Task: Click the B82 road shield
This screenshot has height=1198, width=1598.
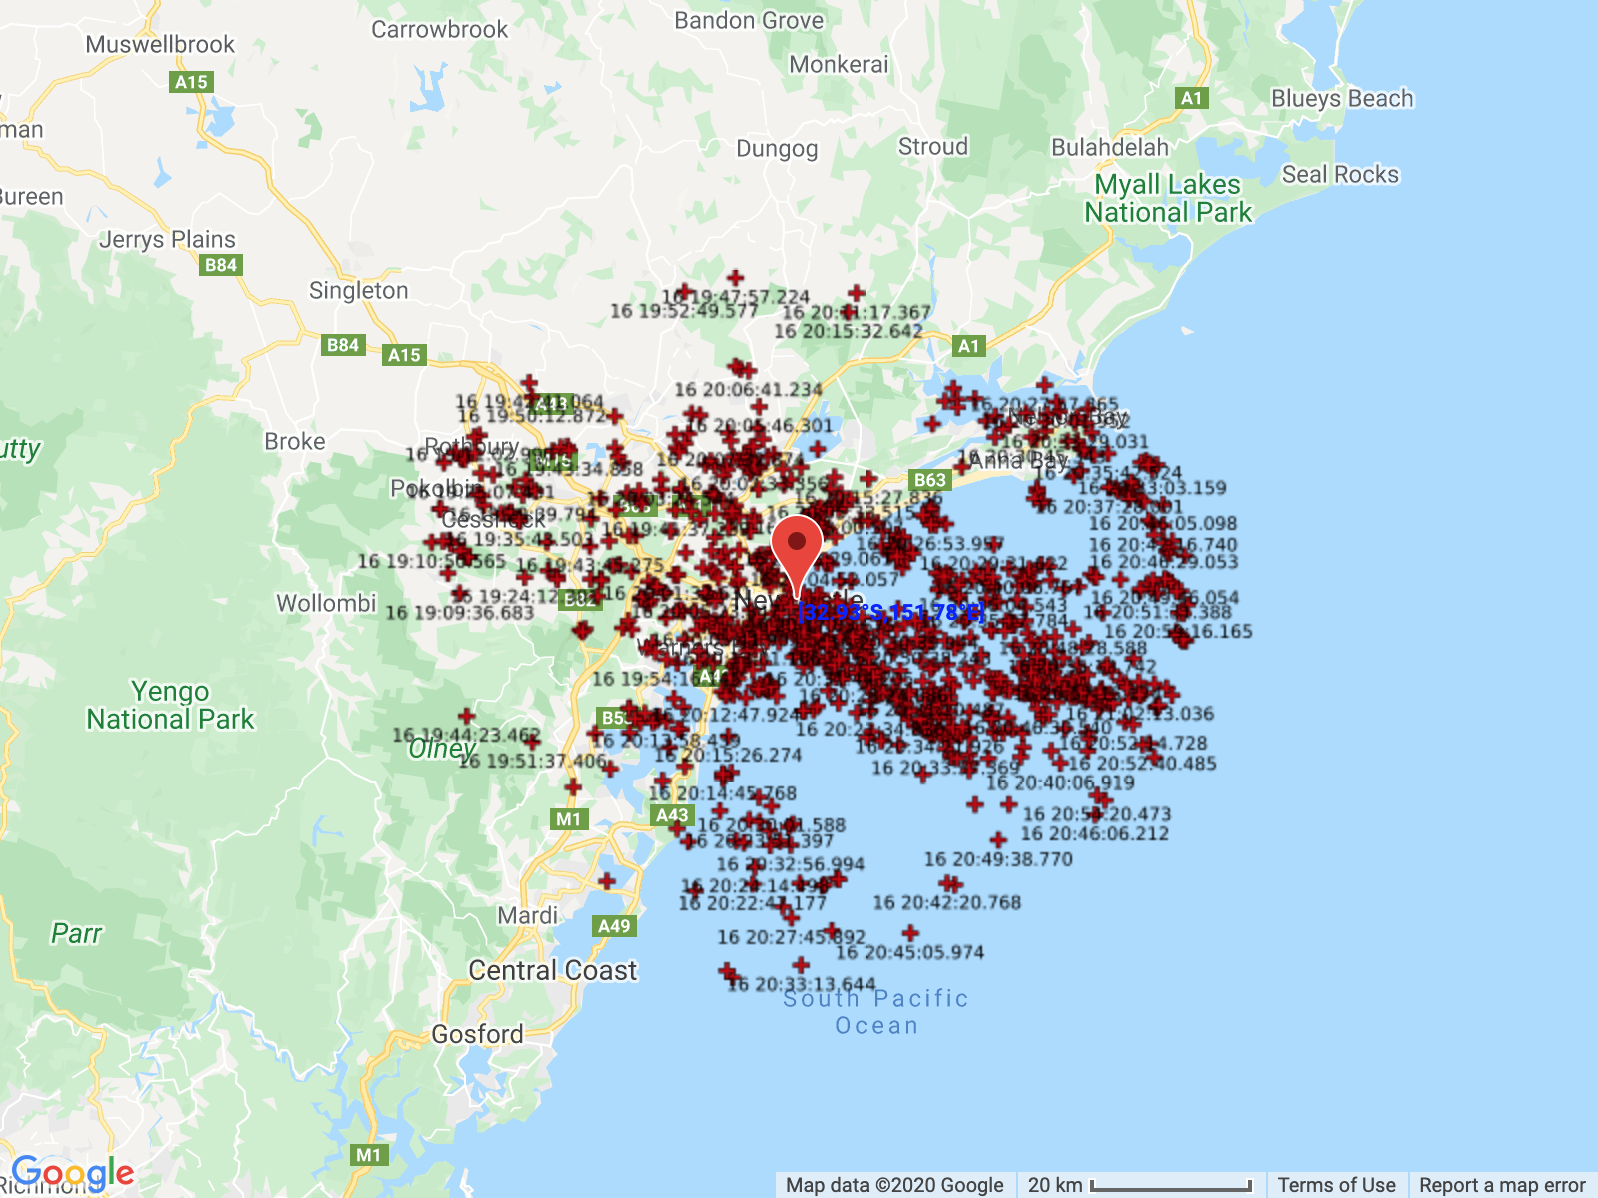Action: pos(579,600)
